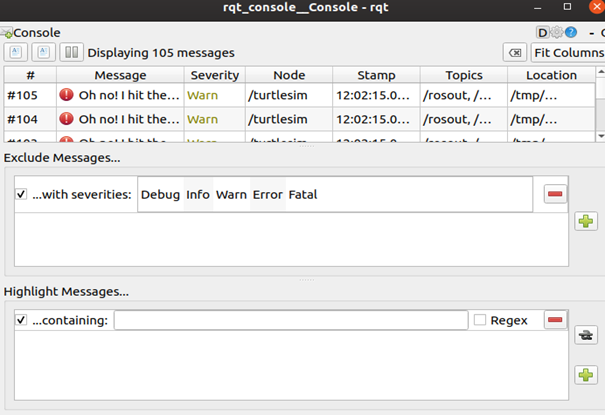Click the save messages to file icon
The width and height of the screenshot is (605, 415).
click(x=45, y=52)
